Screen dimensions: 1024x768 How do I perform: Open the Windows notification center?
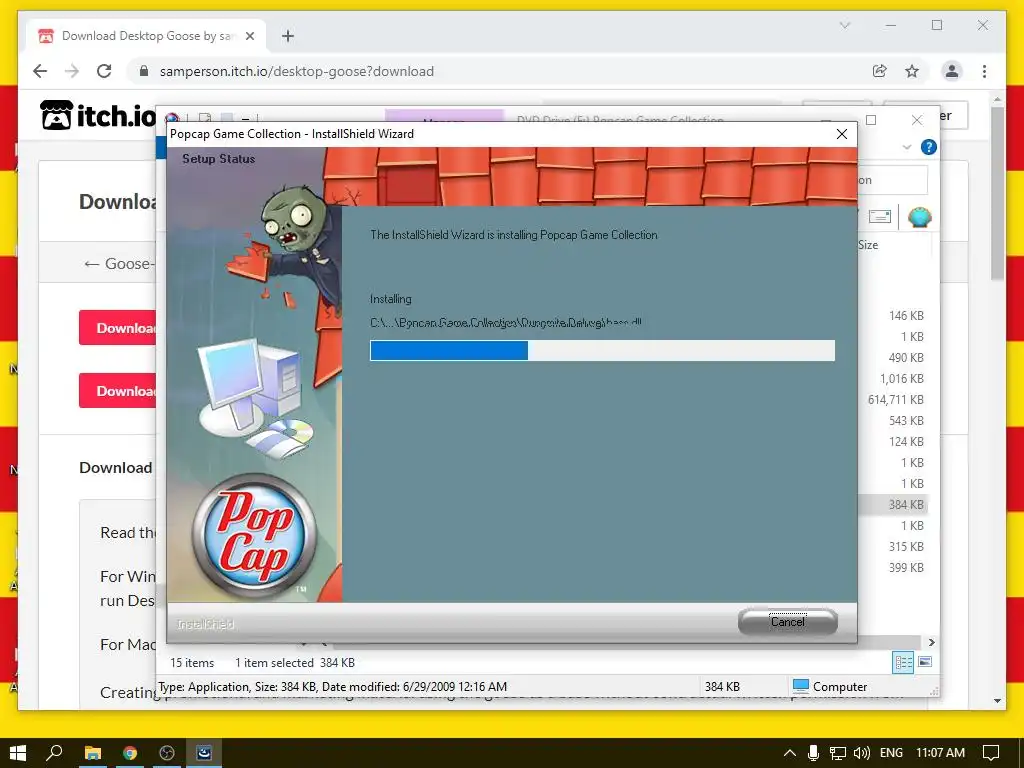tap(991, 753)
